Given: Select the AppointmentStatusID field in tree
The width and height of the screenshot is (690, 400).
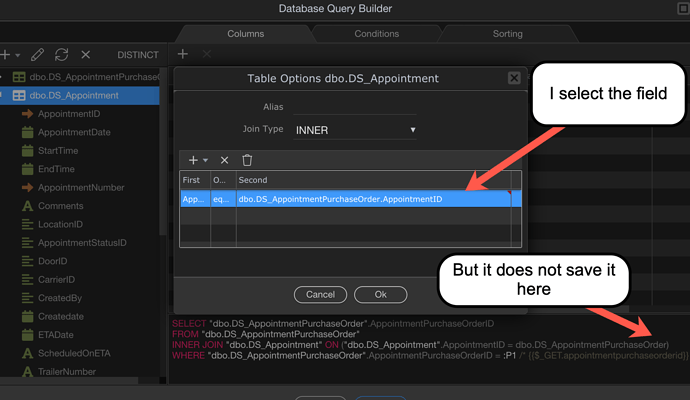Looking at the screenshot, I should click(82, 243).
